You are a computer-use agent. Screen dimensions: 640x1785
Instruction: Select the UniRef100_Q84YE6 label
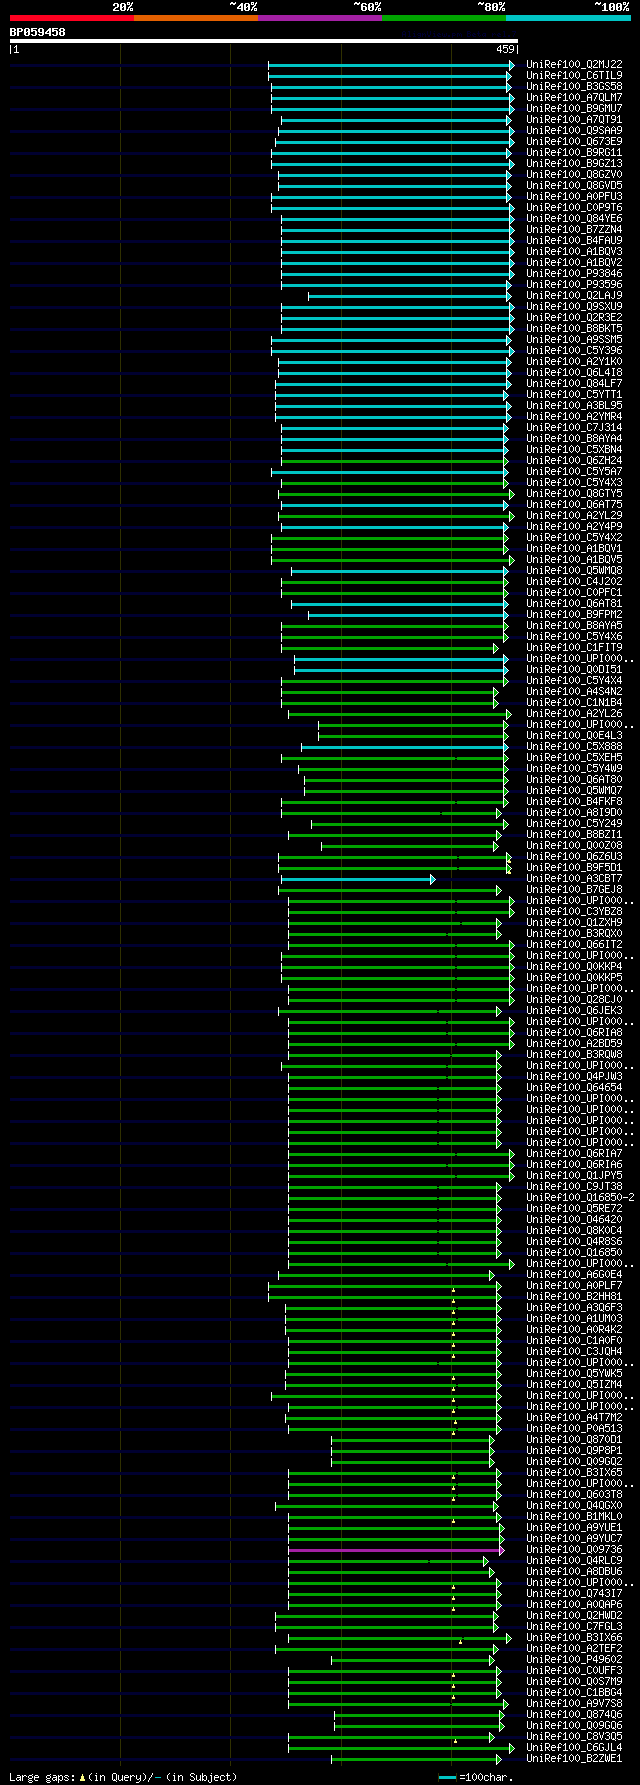coord(575,218)
